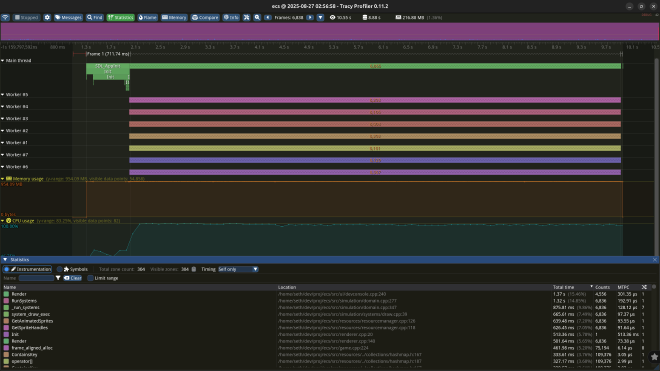Open the options gear icon in toolbar
Screen dimensions: 660x371
point(47,17)
